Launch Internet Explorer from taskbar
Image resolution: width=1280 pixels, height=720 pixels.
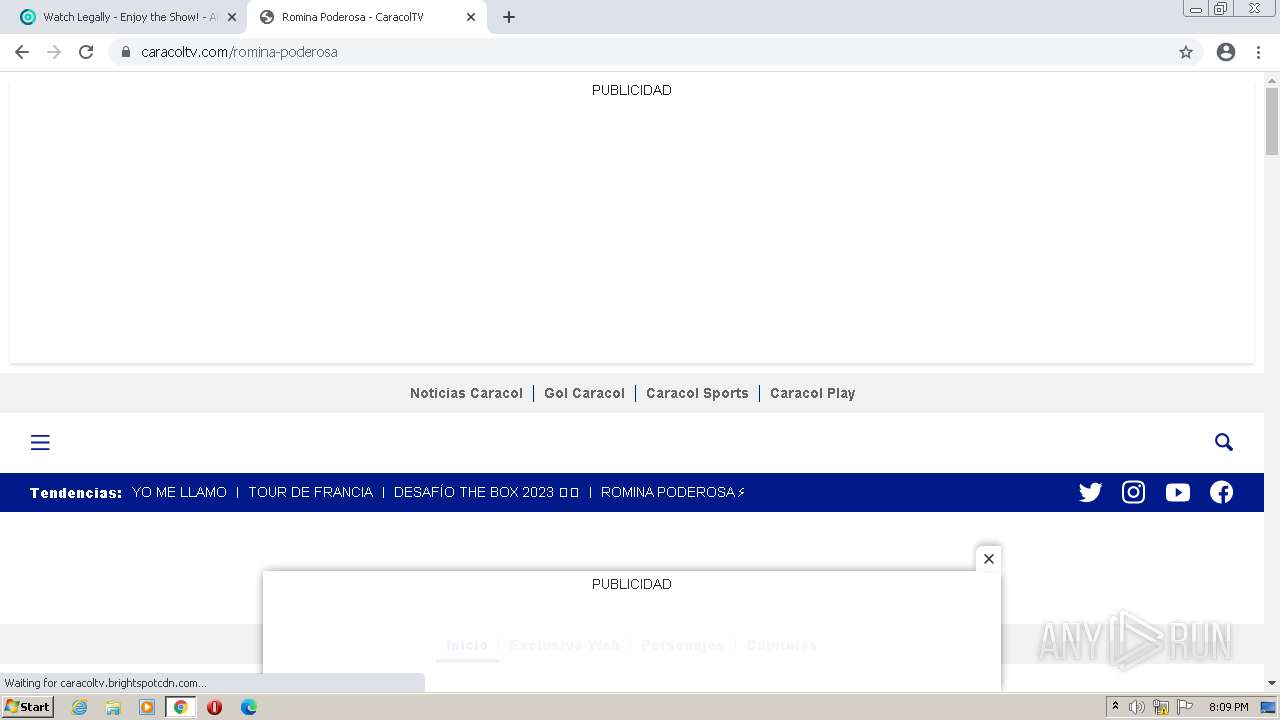point(79,707)
